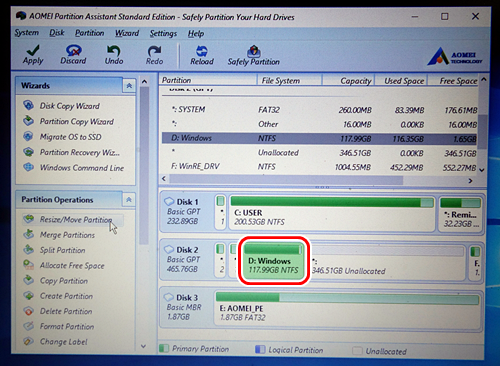
Task: Open the Help menu
Action: point(196,34)
